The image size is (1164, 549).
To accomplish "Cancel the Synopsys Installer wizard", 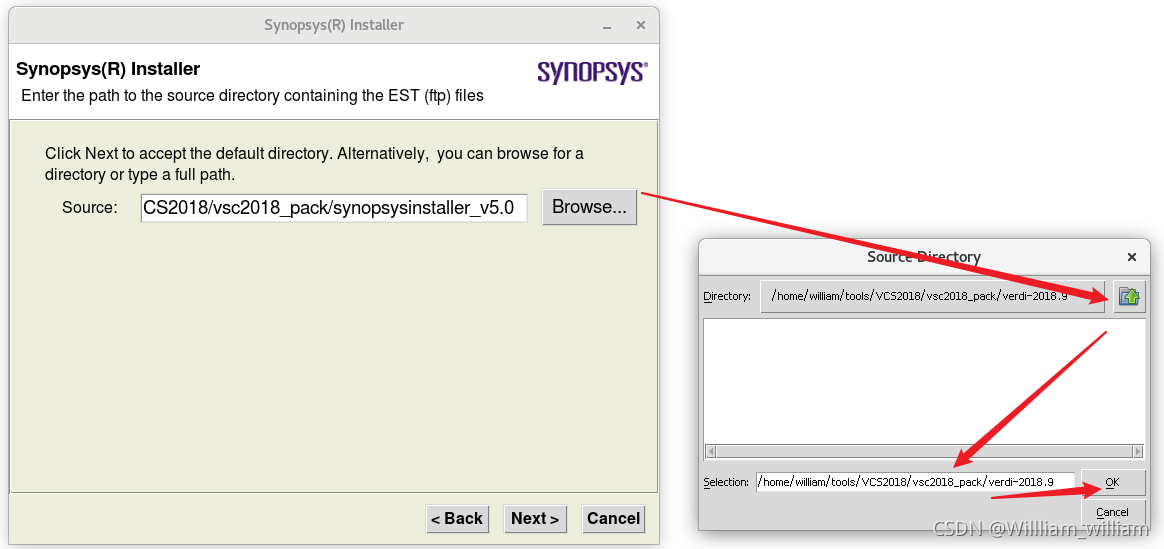I will click(x=613, y=519).
